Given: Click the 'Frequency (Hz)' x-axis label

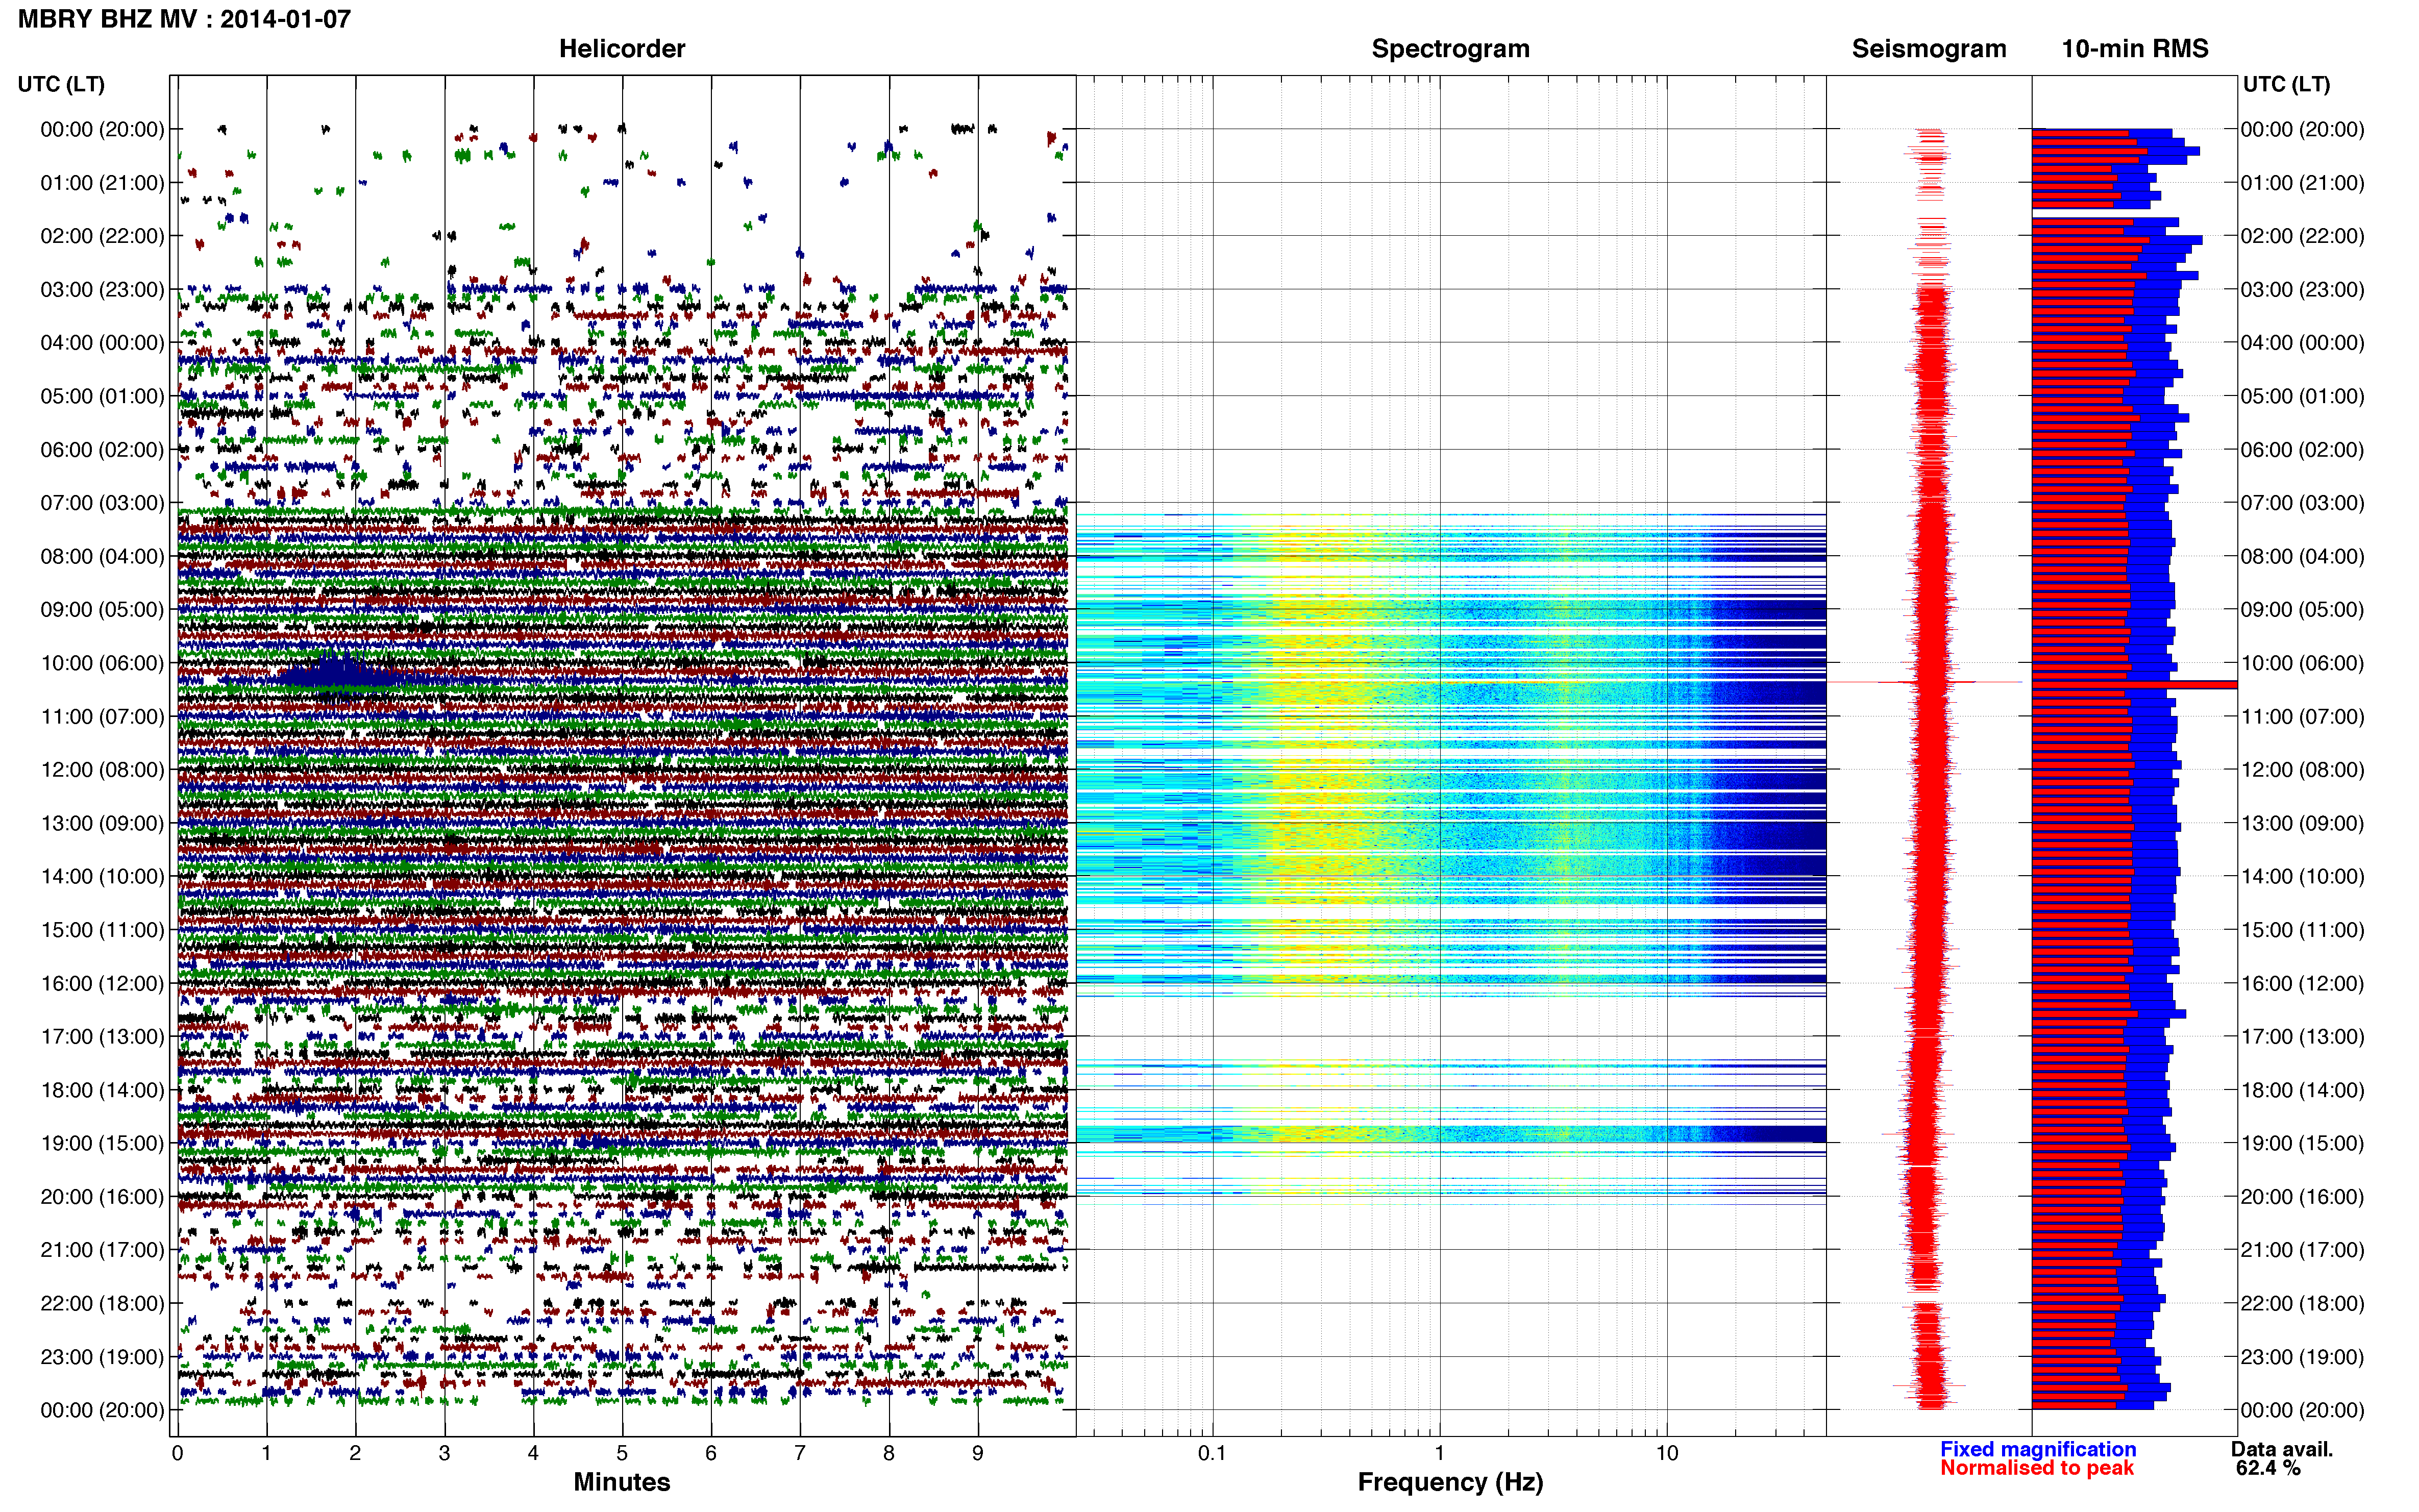Looking at the screenshot, I should click(1450, 1482).
